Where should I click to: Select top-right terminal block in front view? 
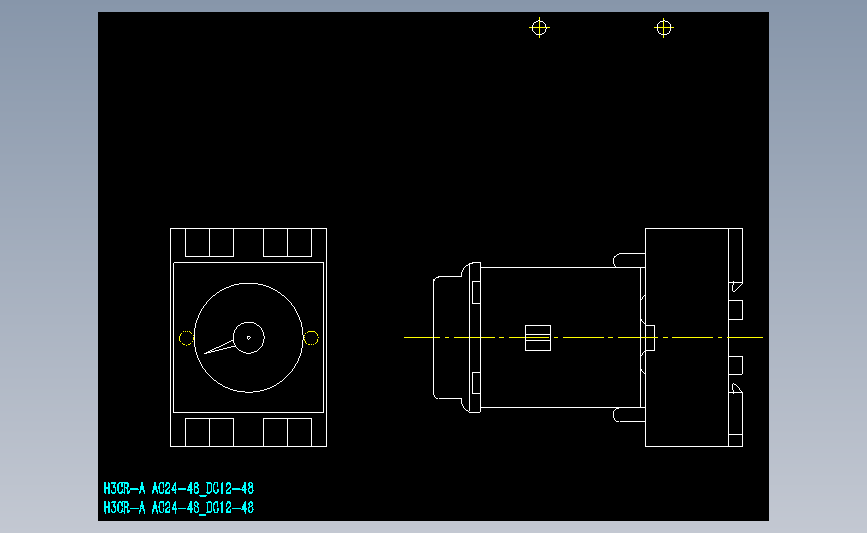point(288,242)
